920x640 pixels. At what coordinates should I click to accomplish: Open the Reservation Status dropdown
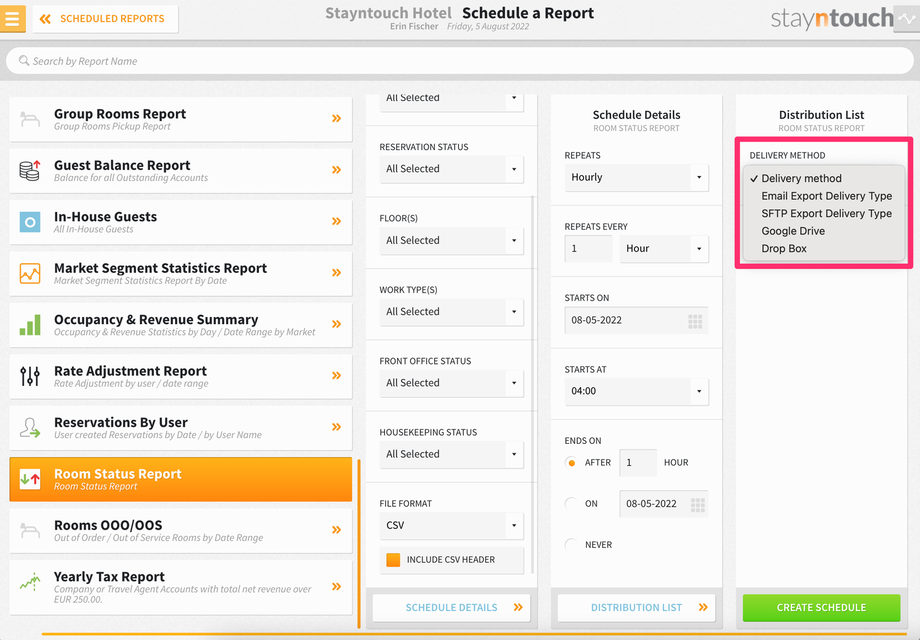(x=451, y=169)
